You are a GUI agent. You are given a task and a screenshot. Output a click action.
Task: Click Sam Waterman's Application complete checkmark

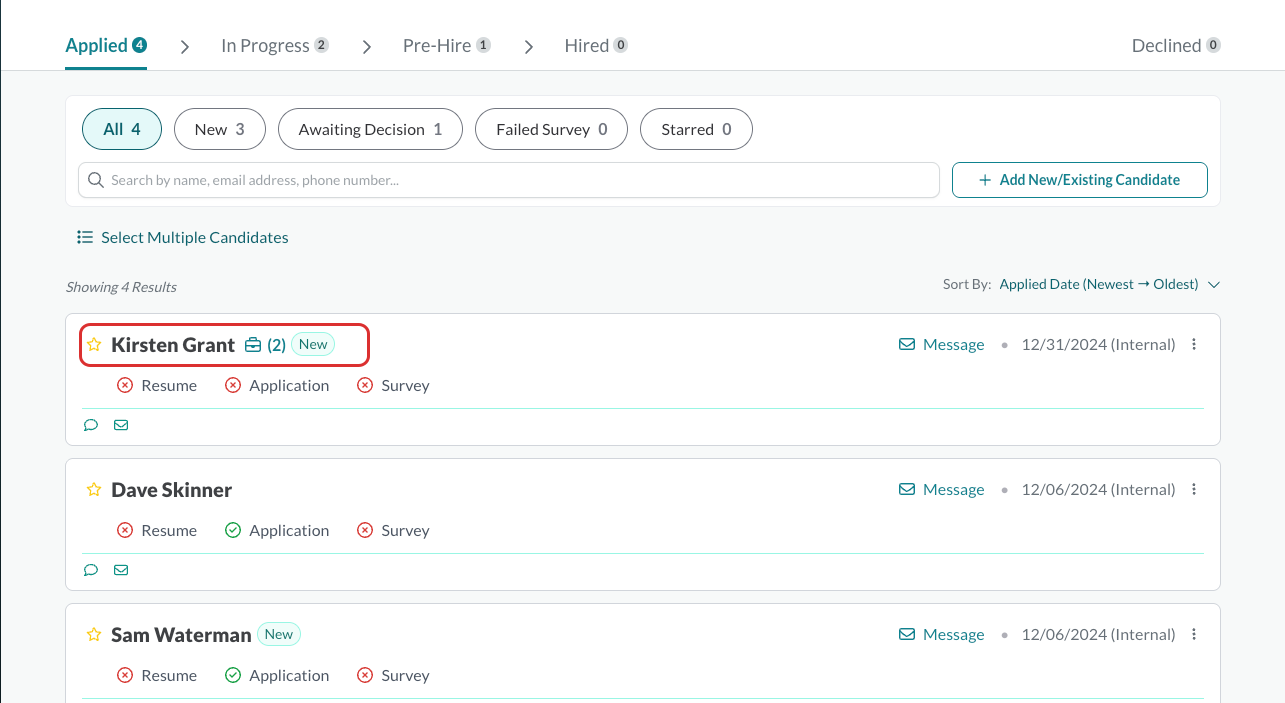[x=233, y=676]
